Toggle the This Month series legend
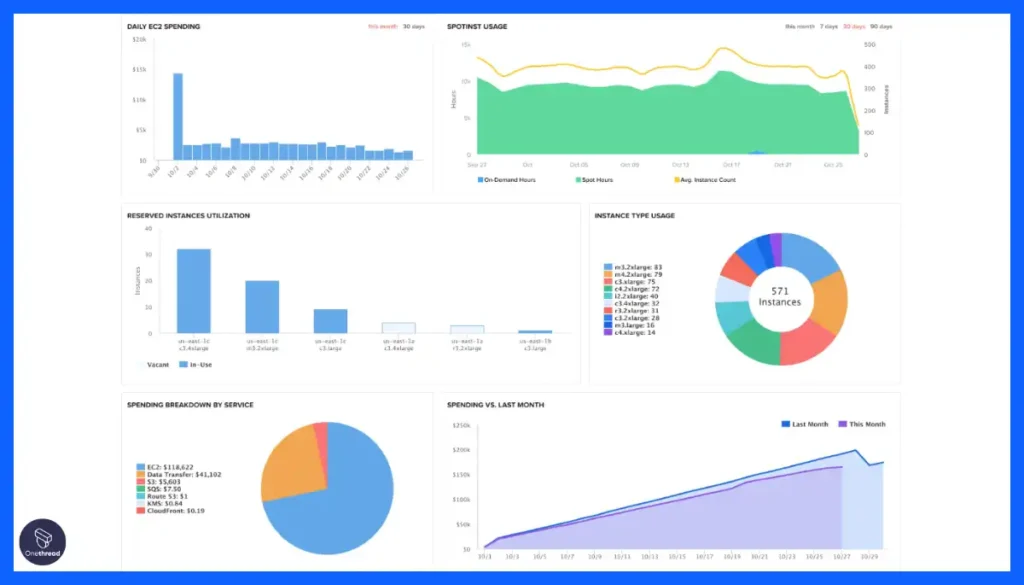 point(862,424)
